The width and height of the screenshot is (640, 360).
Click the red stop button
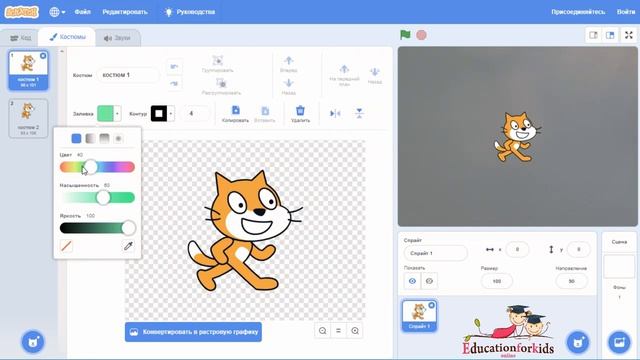pos(421,35)
